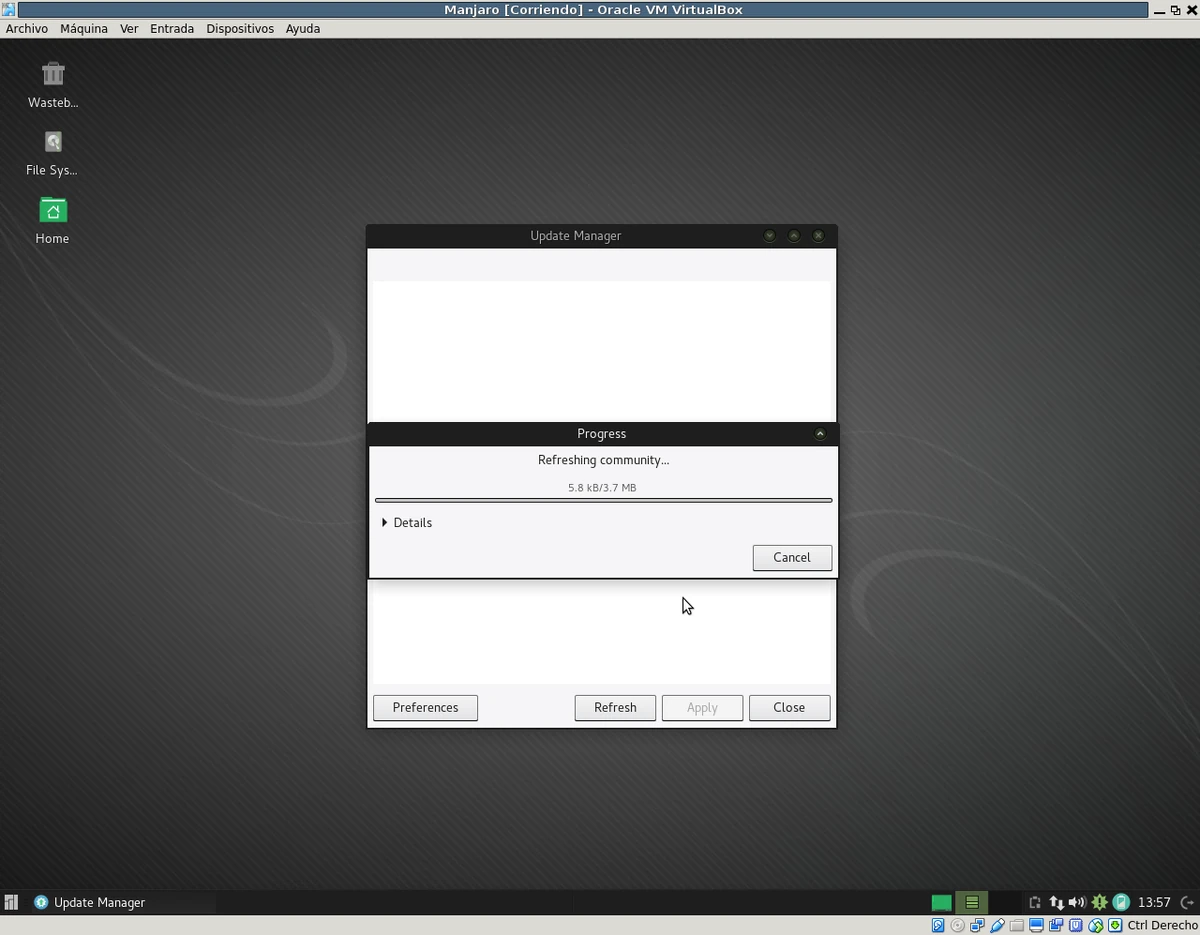Click the refresh progress bar

(602, 500)
